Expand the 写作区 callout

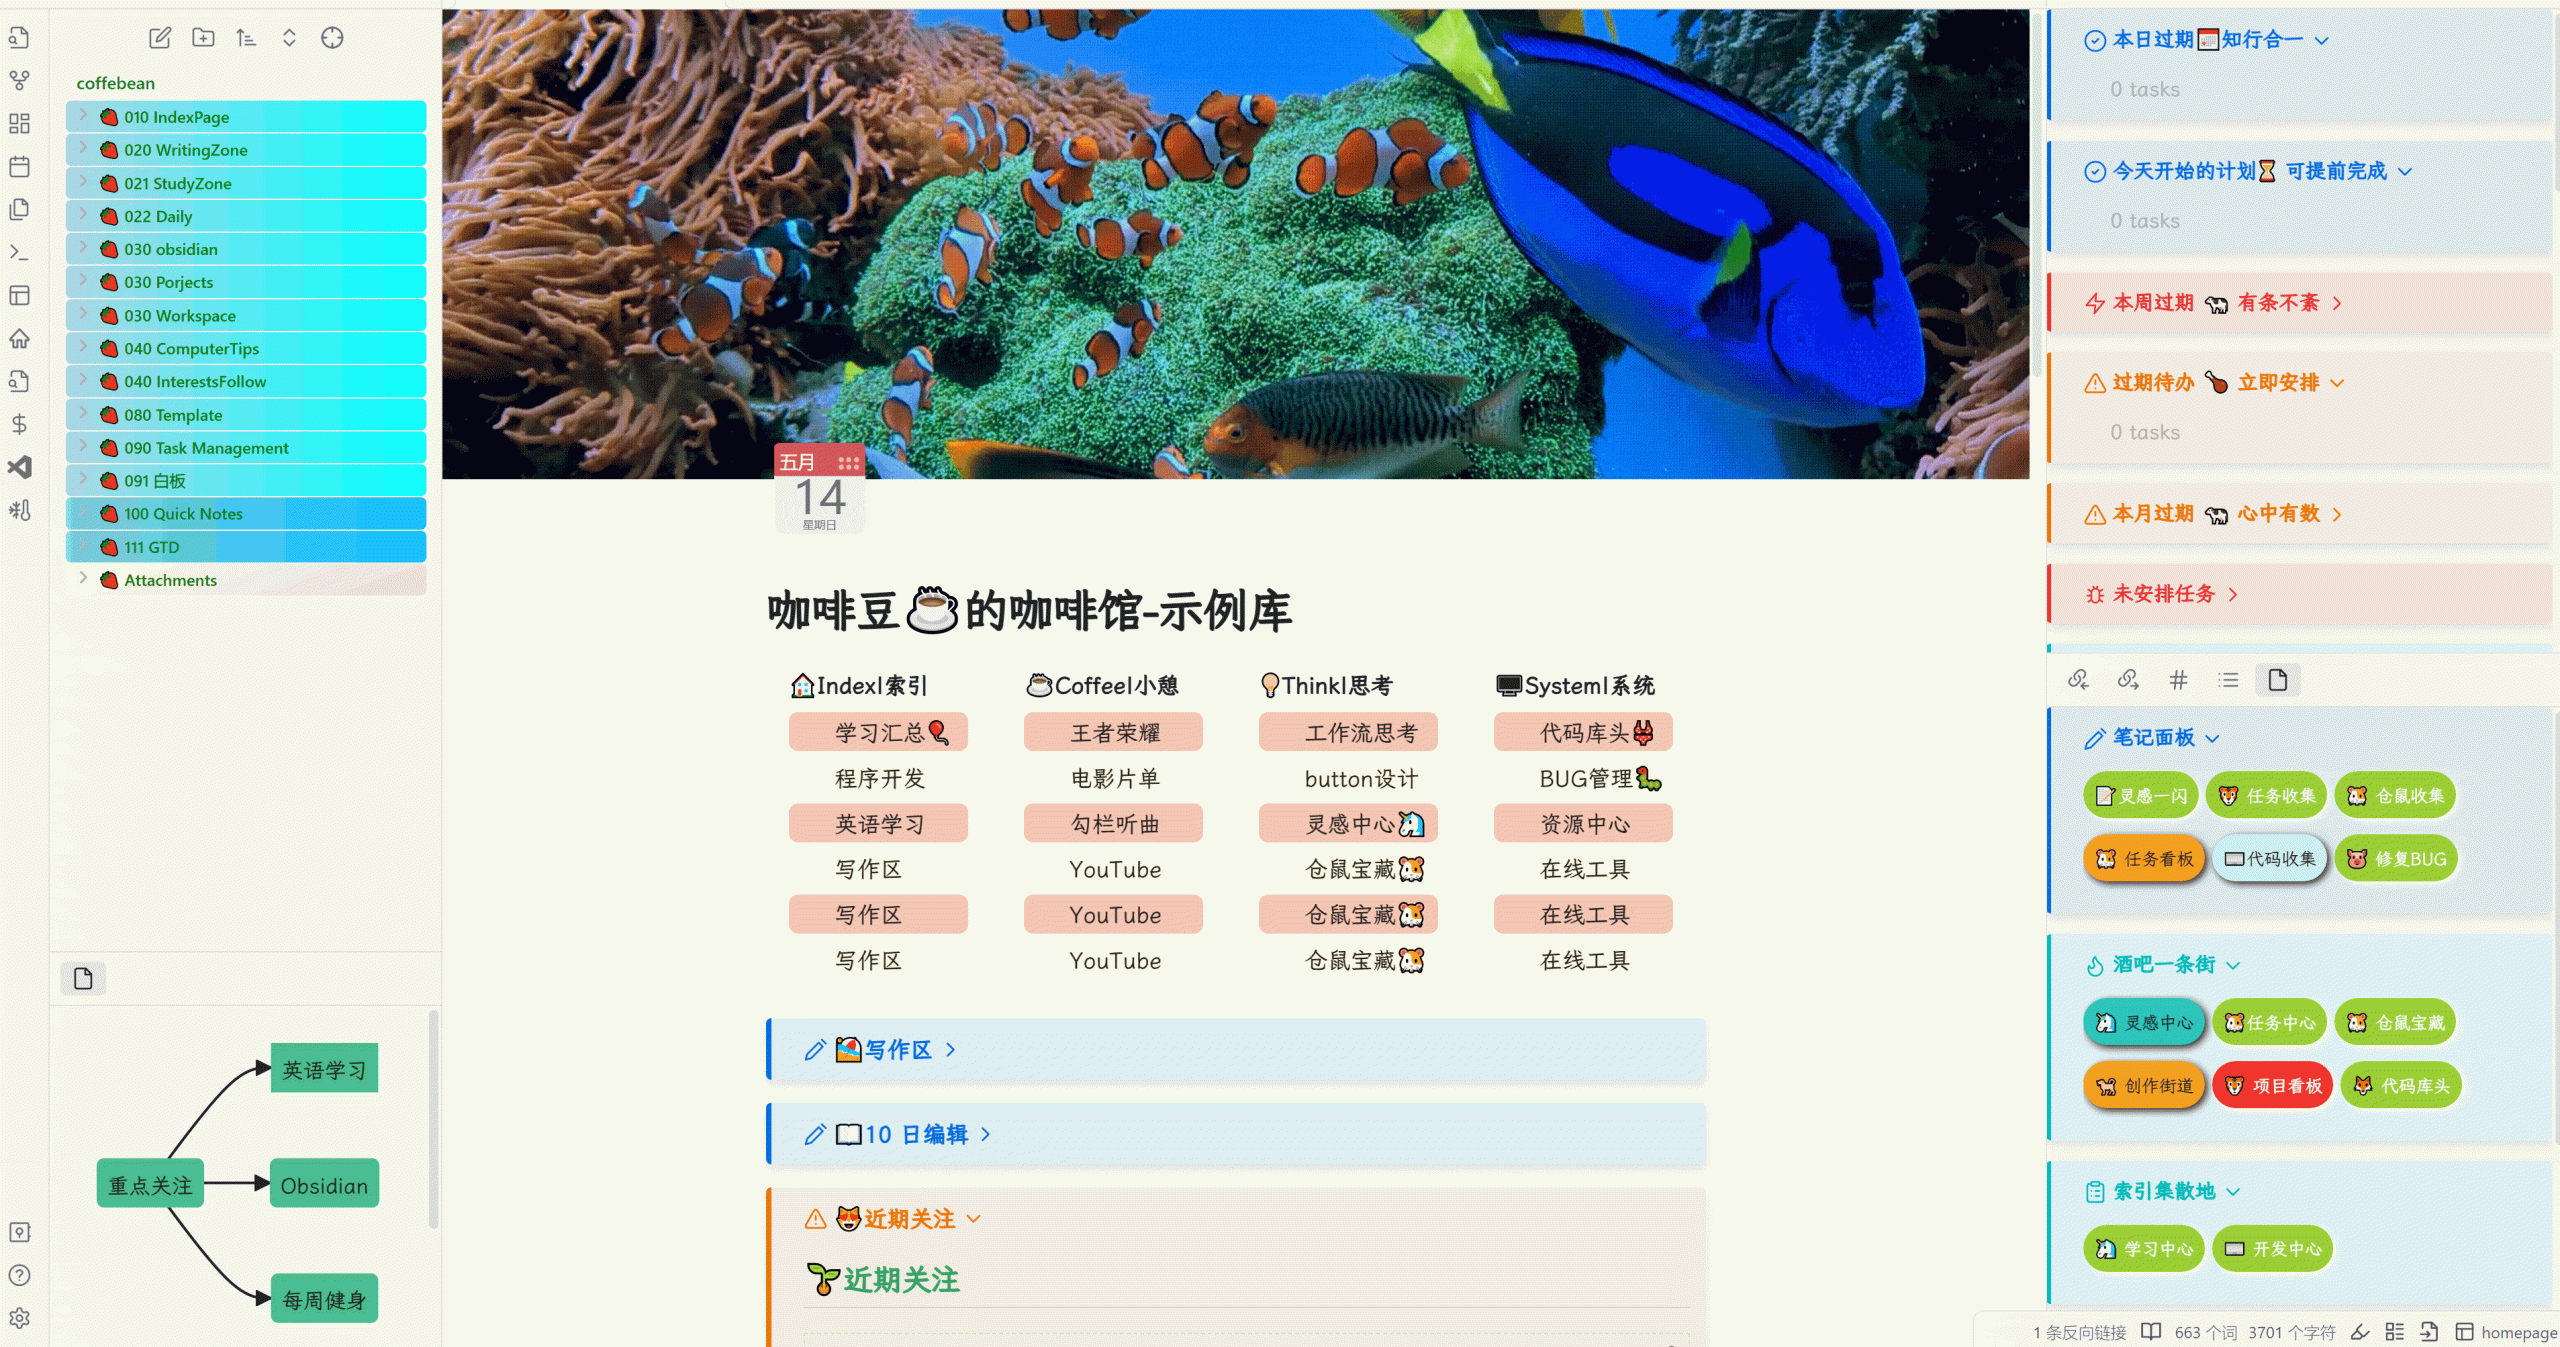click(x=951, y=1050)
